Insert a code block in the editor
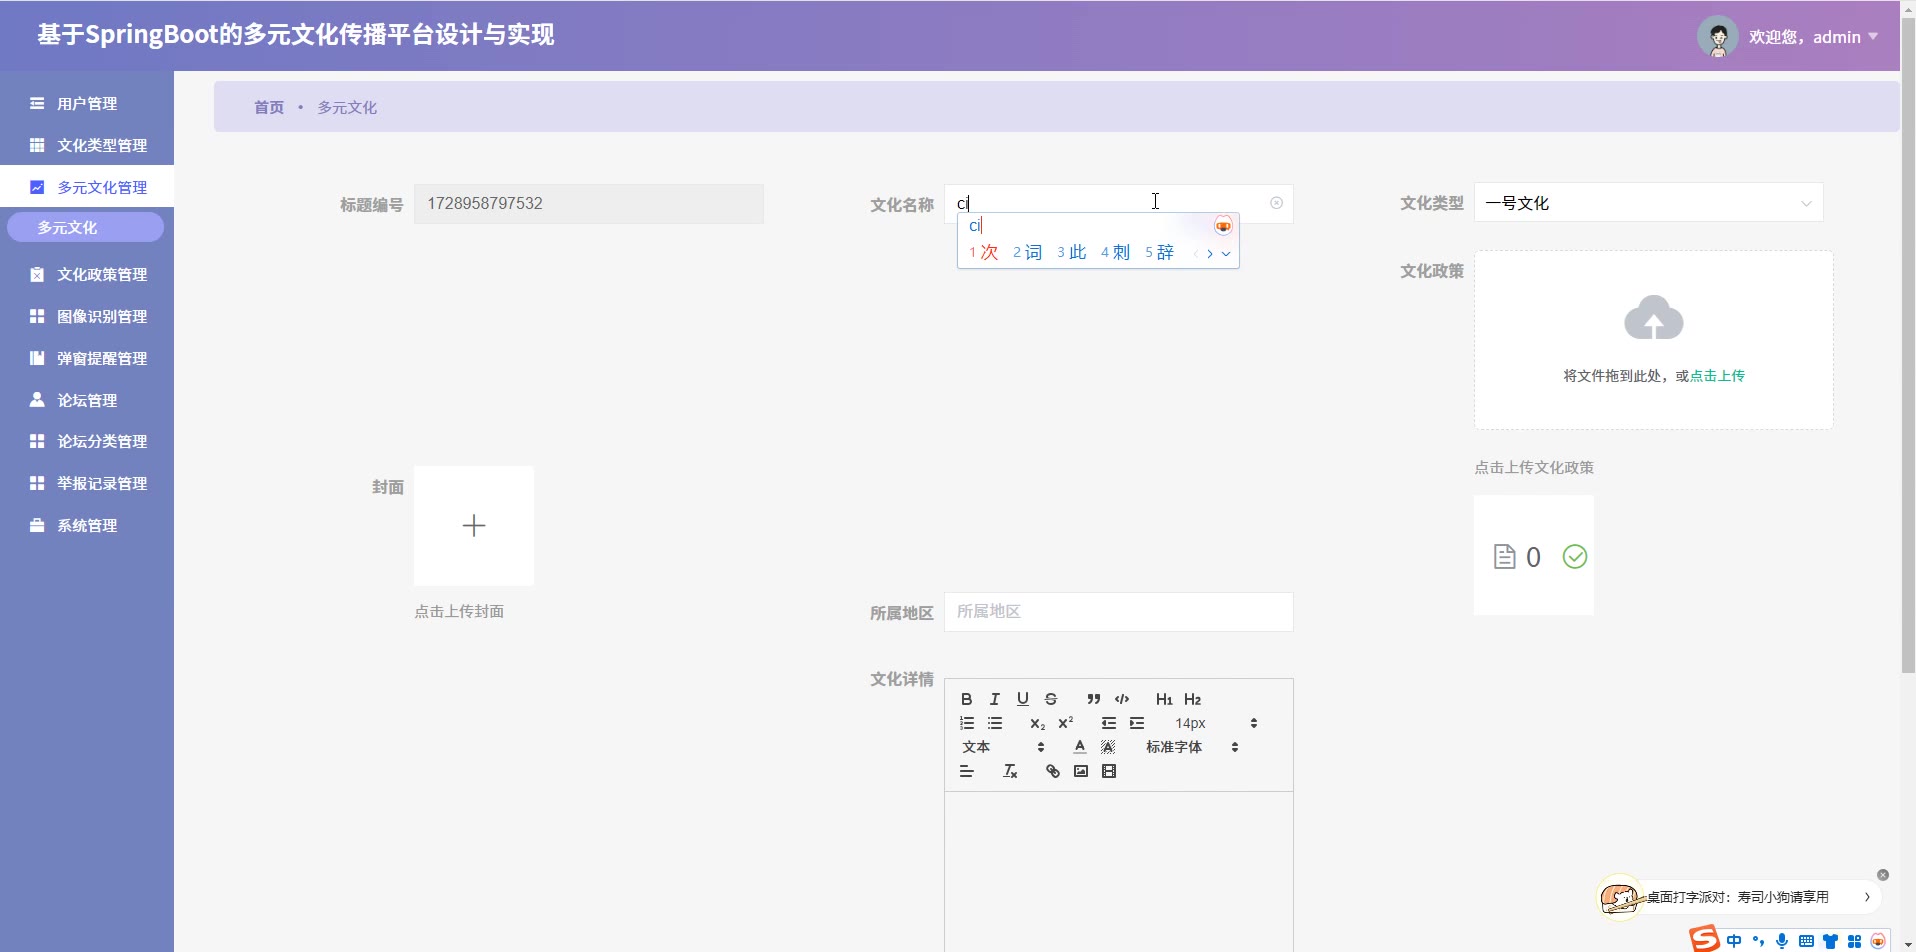Screen dimensions: 1916x952 coord(1122,699)
